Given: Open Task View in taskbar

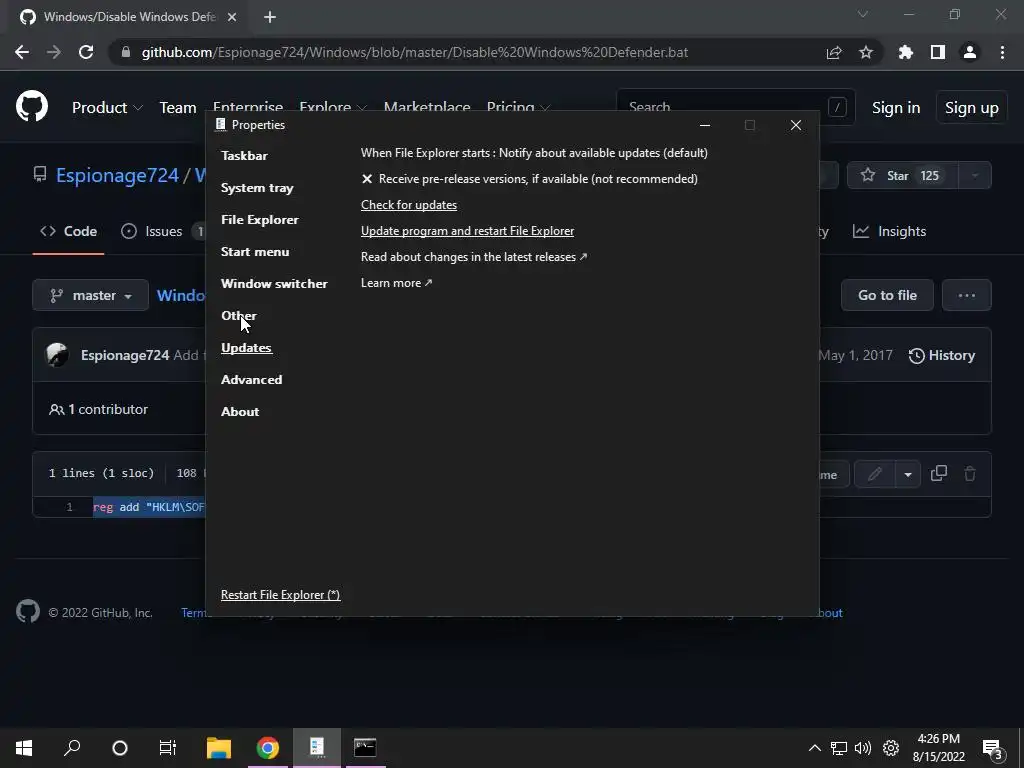Looking at the screenshot, I should pyautogui.click(x=168, y=748).
